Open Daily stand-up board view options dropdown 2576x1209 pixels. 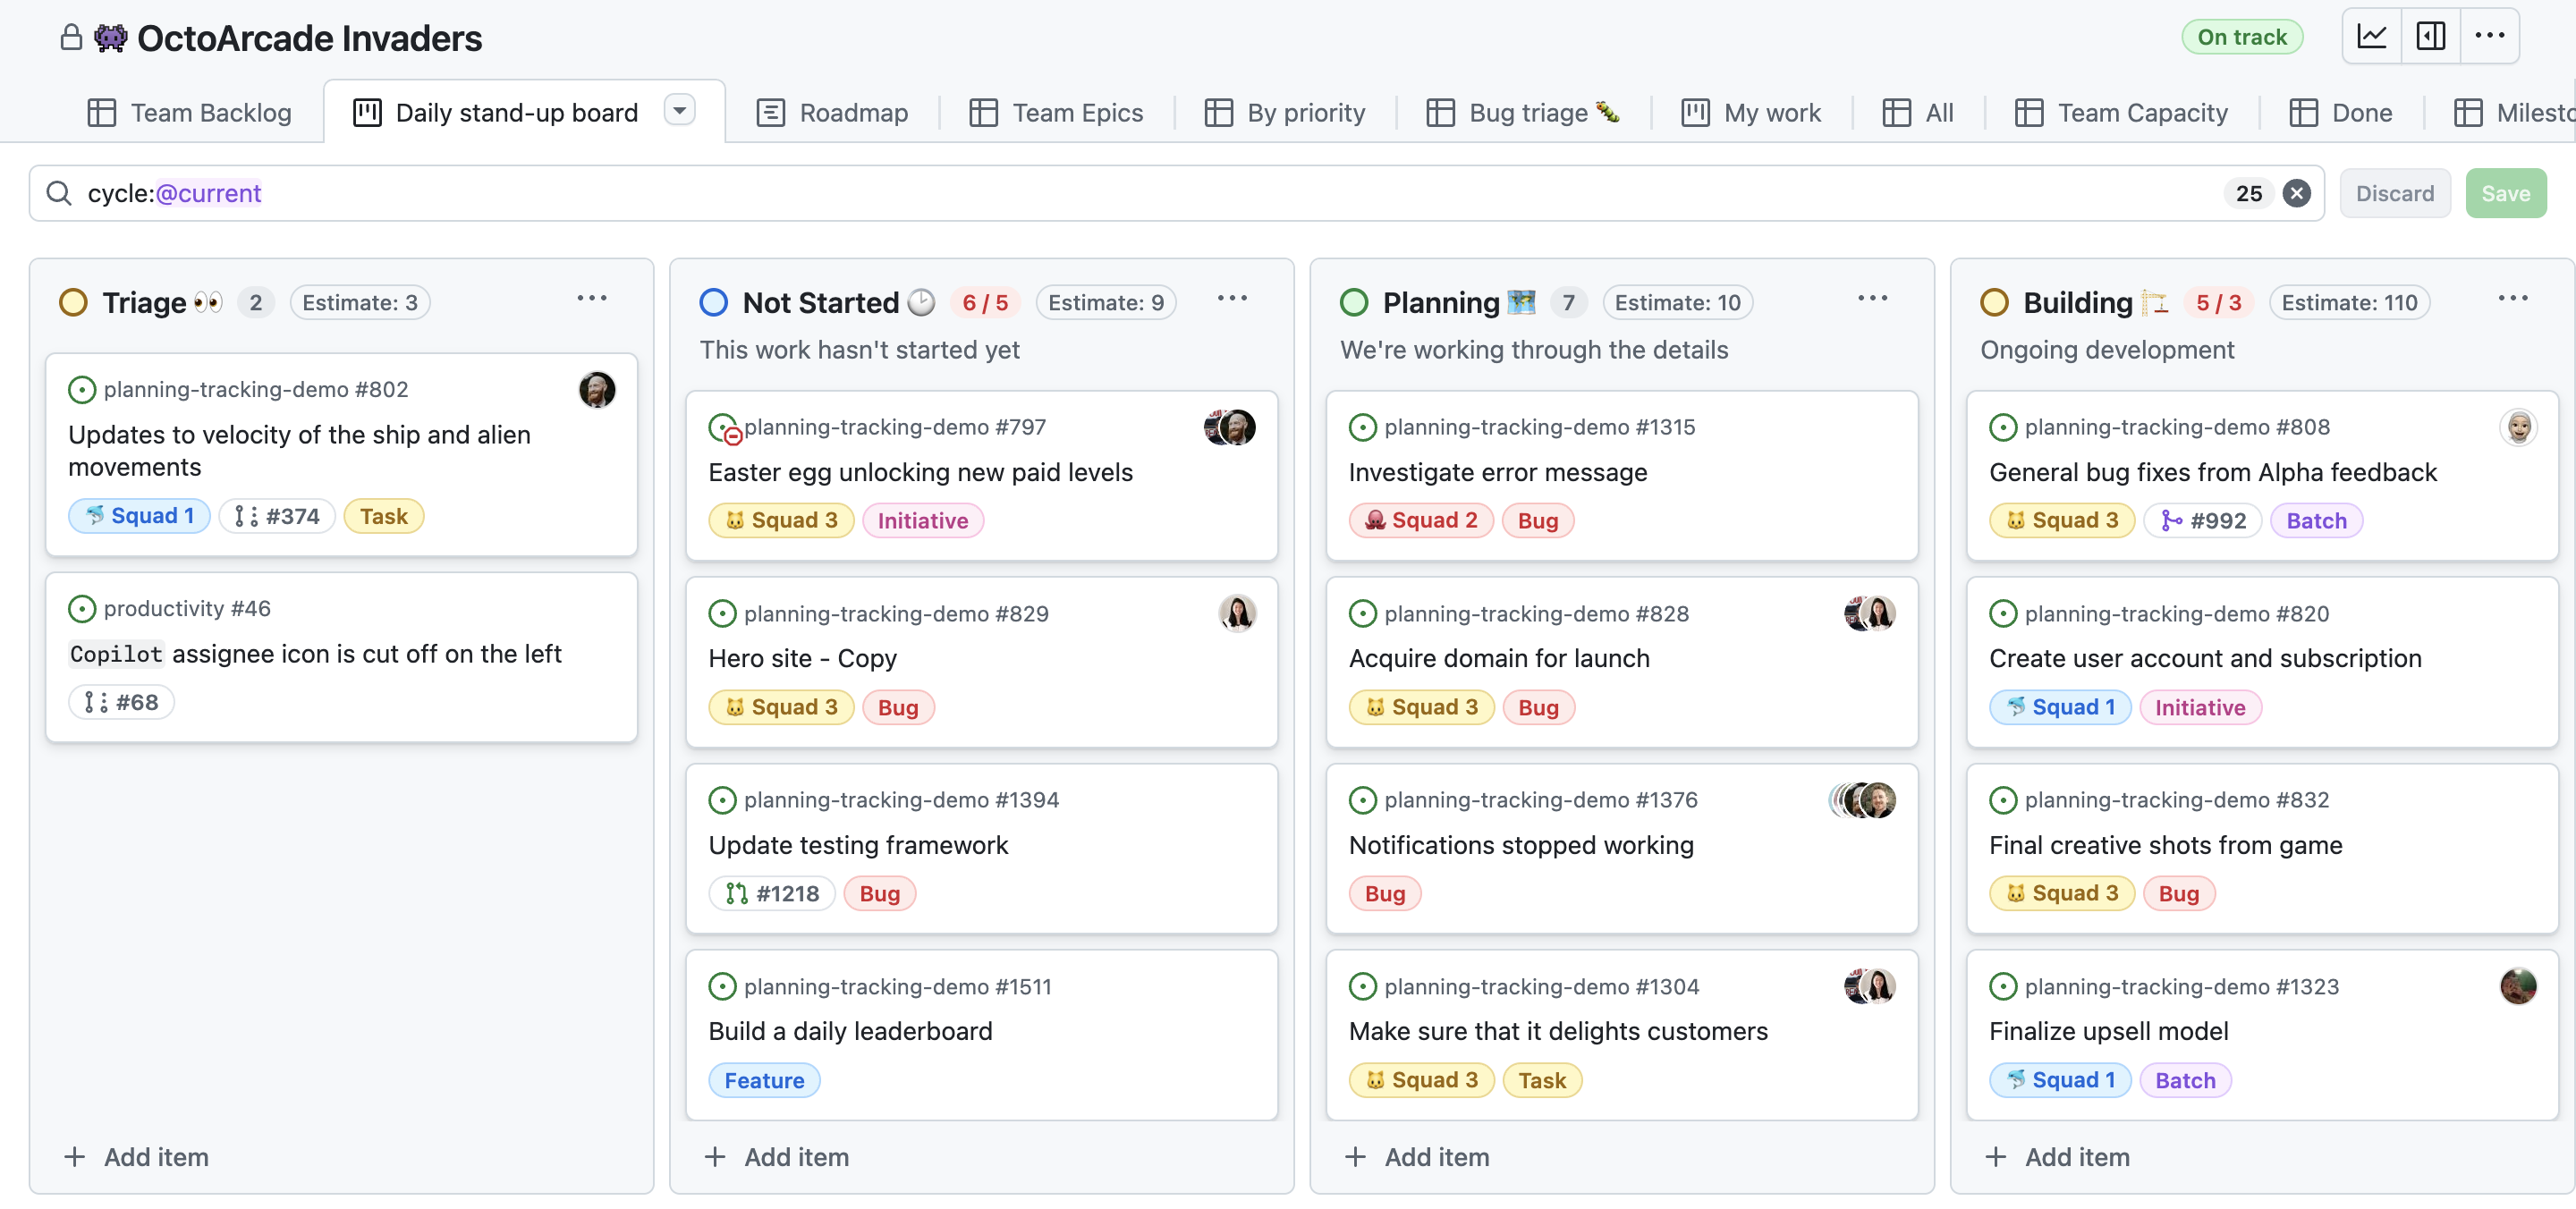[x=680, y=110]
